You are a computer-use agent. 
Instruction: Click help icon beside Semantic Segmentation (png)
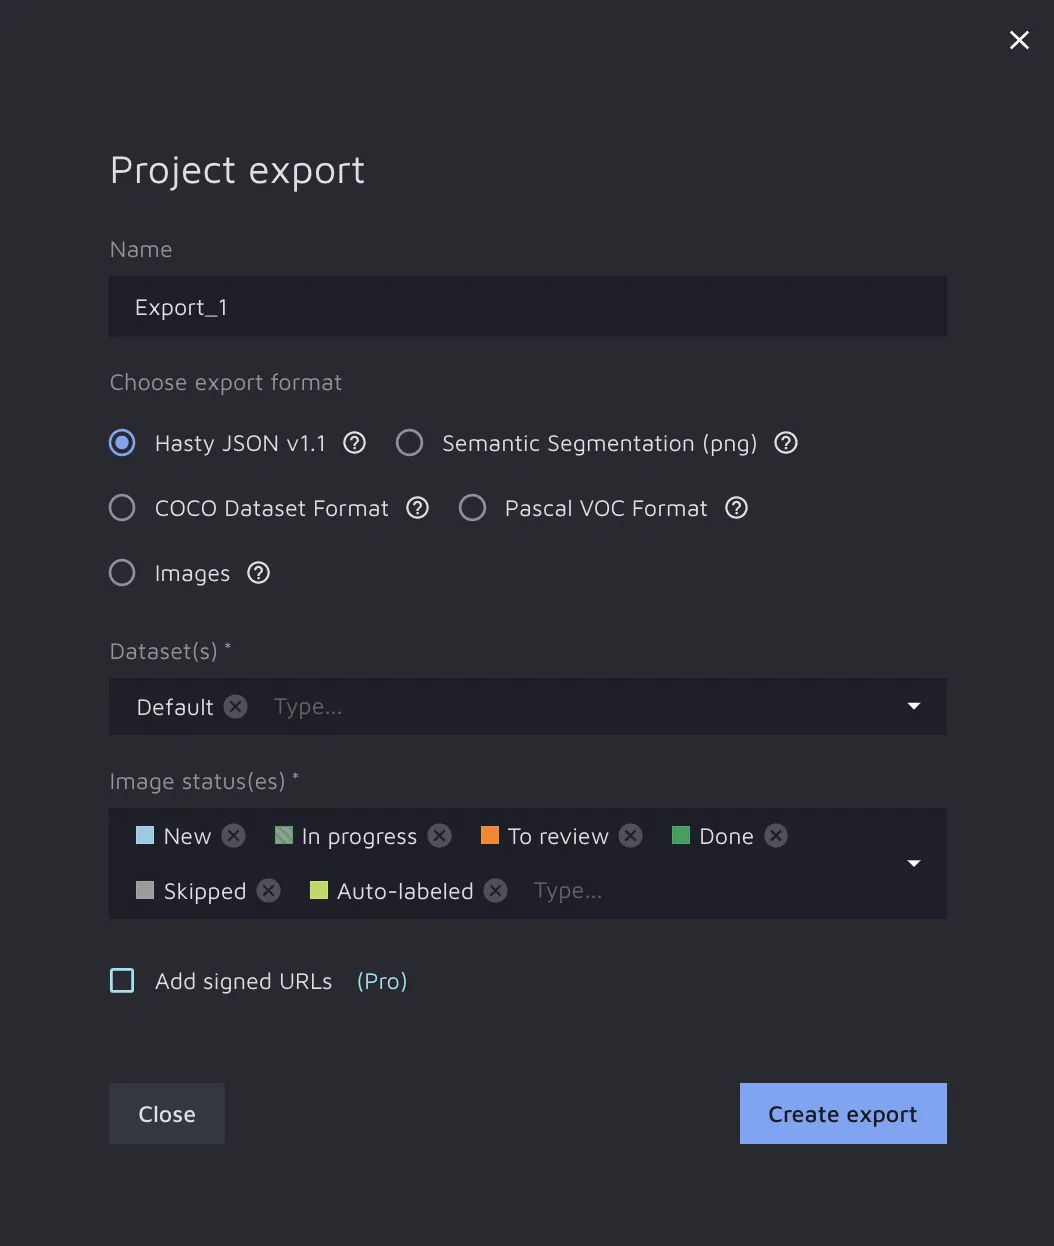coord(786,443)
